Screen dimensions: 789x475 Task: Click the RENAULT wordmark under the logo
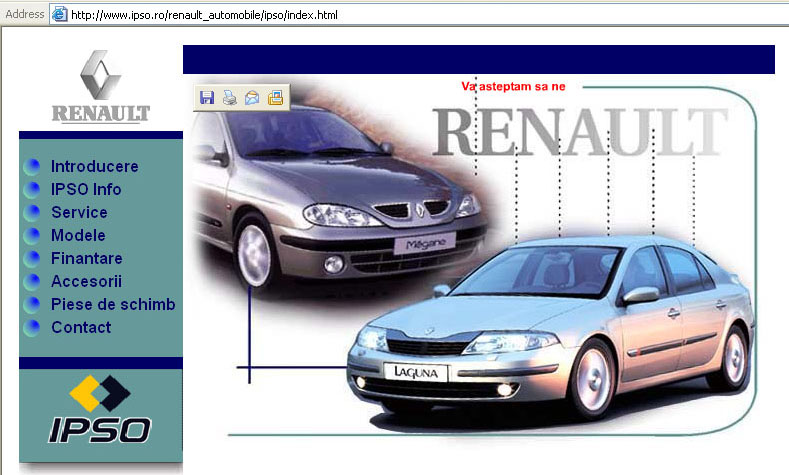[101, 114]
